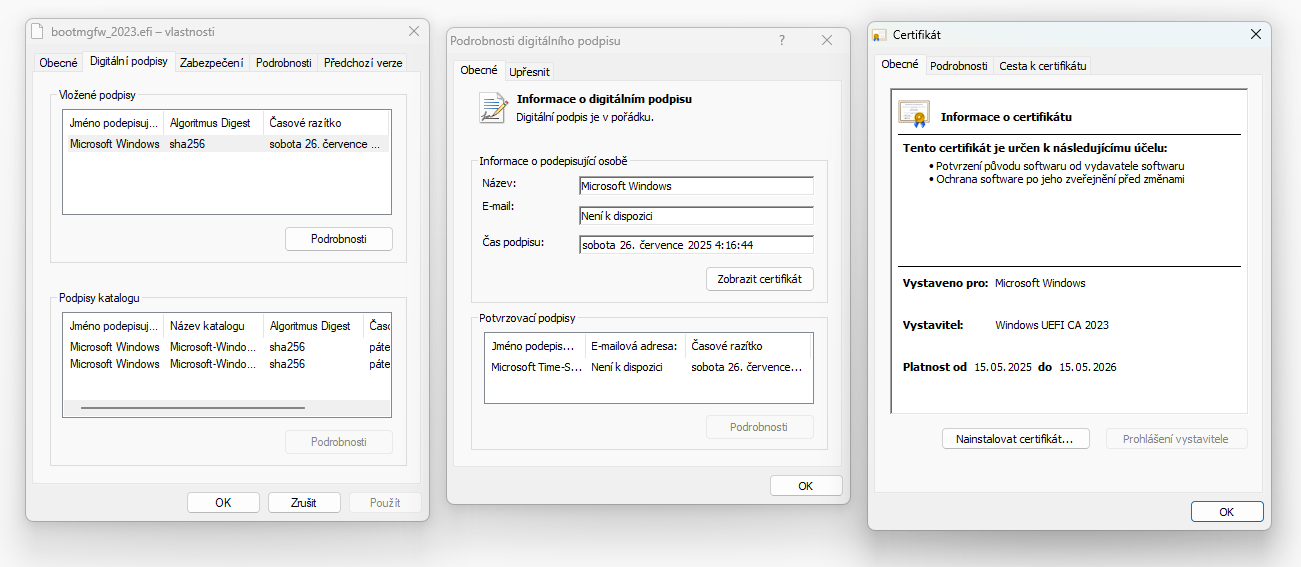
Task: Switch to the Zabezpečení tab
Action: point(211,62)
